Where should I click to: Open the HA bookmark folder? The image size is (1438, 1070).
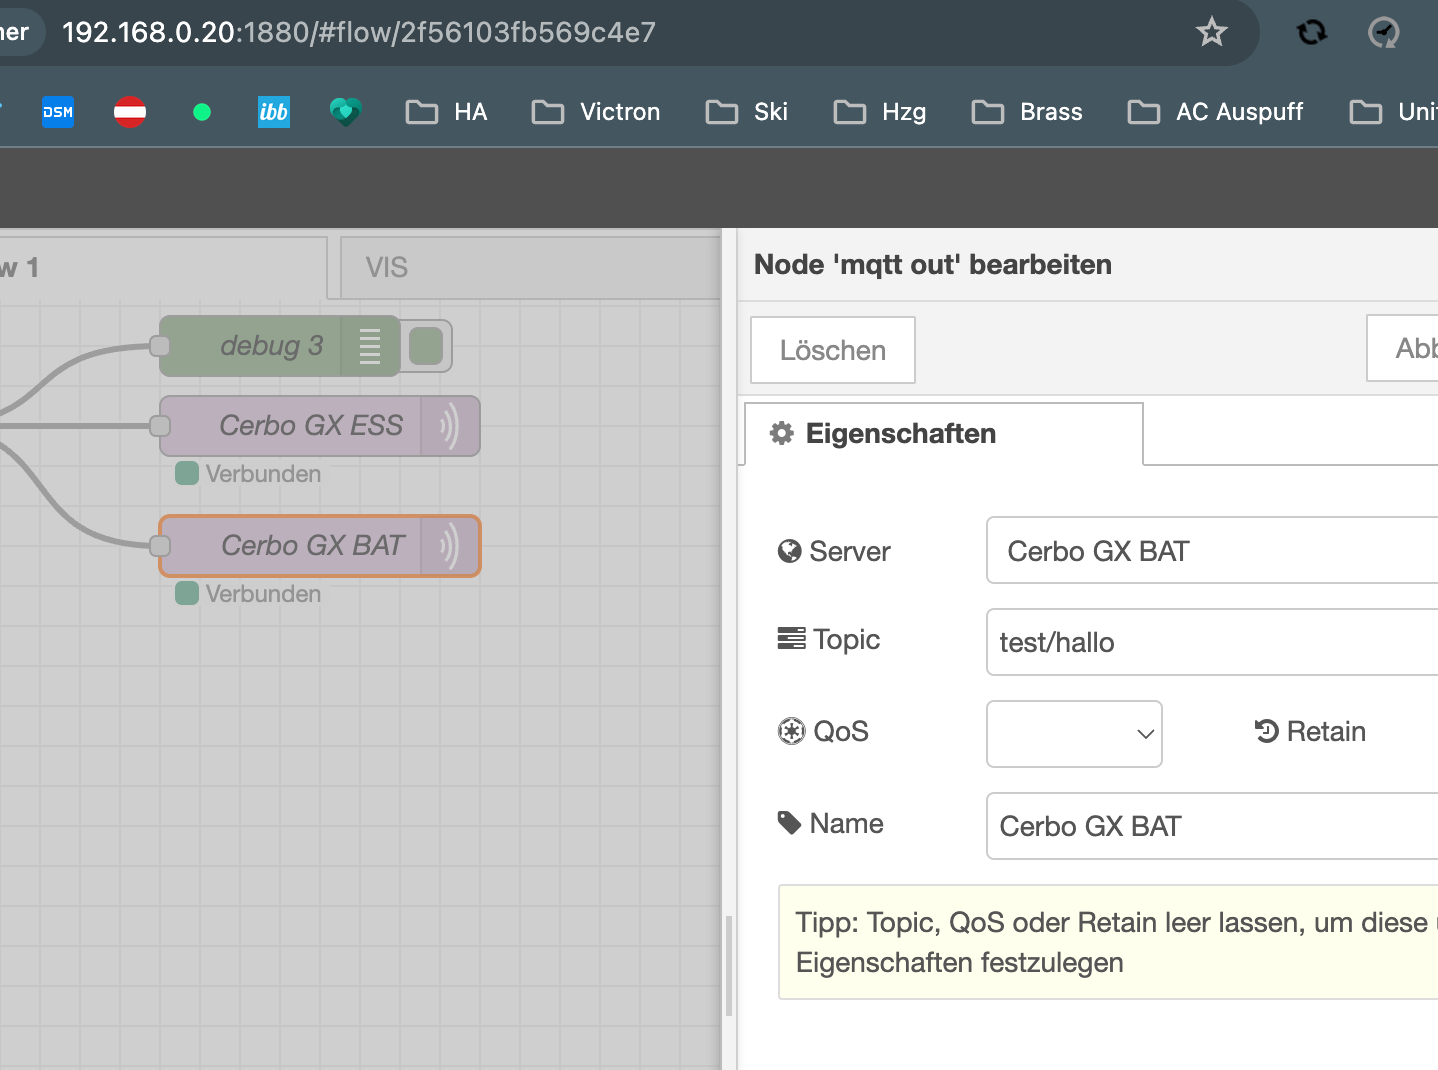pyautogui.click(x=447, y=112)
